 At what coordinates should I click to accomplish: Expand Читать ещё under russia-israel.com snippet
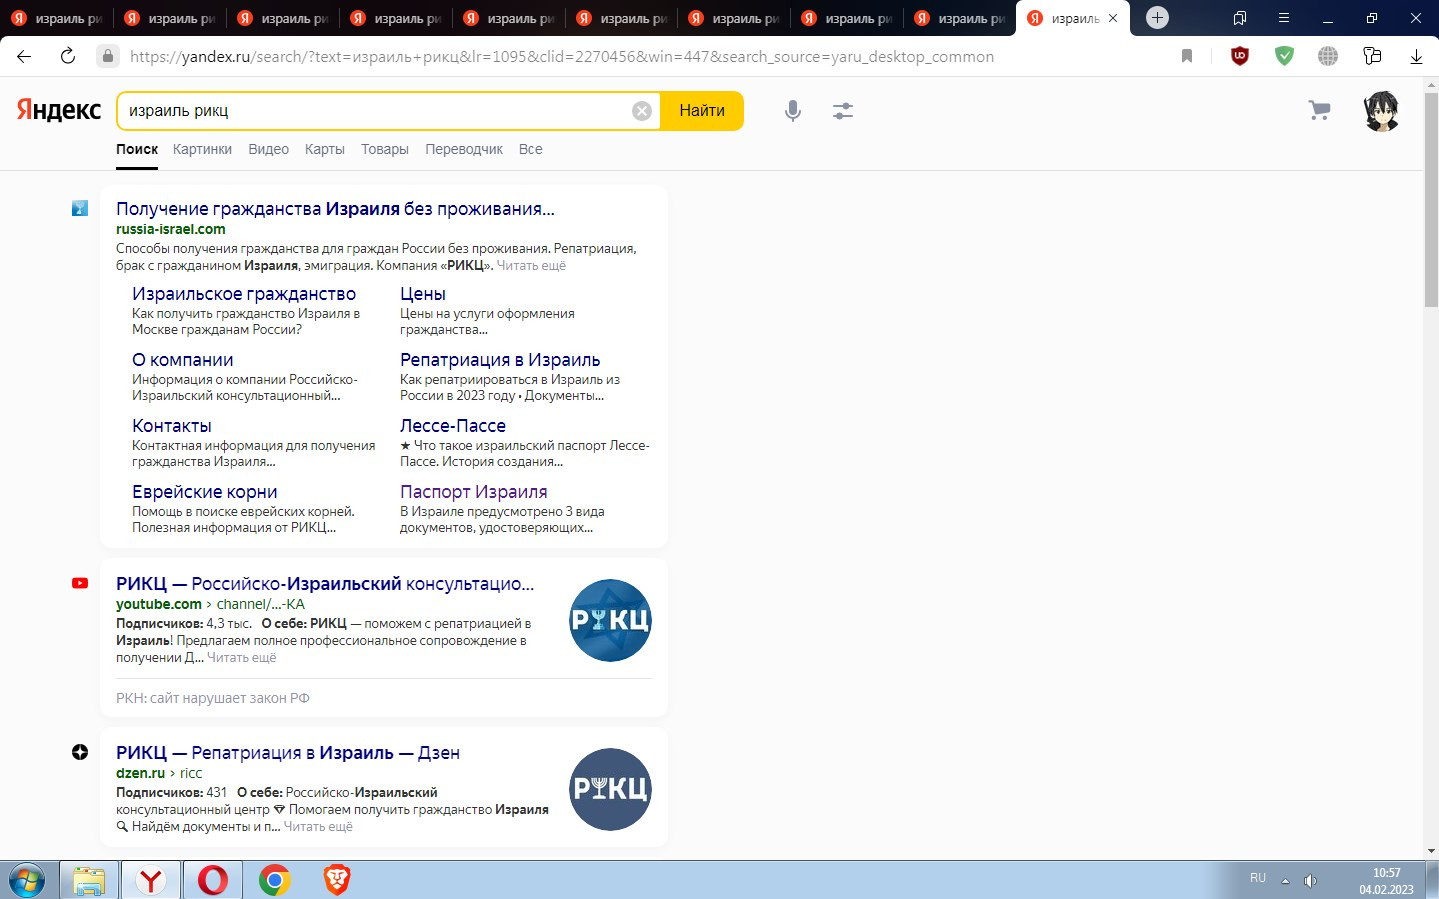(531, 266)
